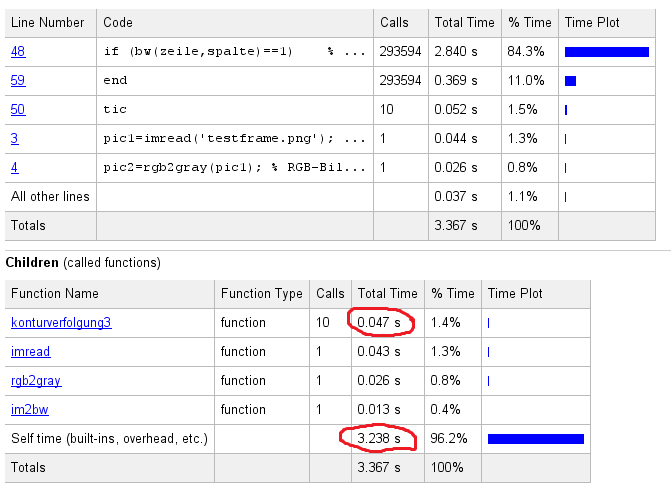This screenshot has width=671, height=485.
Task: Open line 48 link in profiler
Action: click(17, 51)
